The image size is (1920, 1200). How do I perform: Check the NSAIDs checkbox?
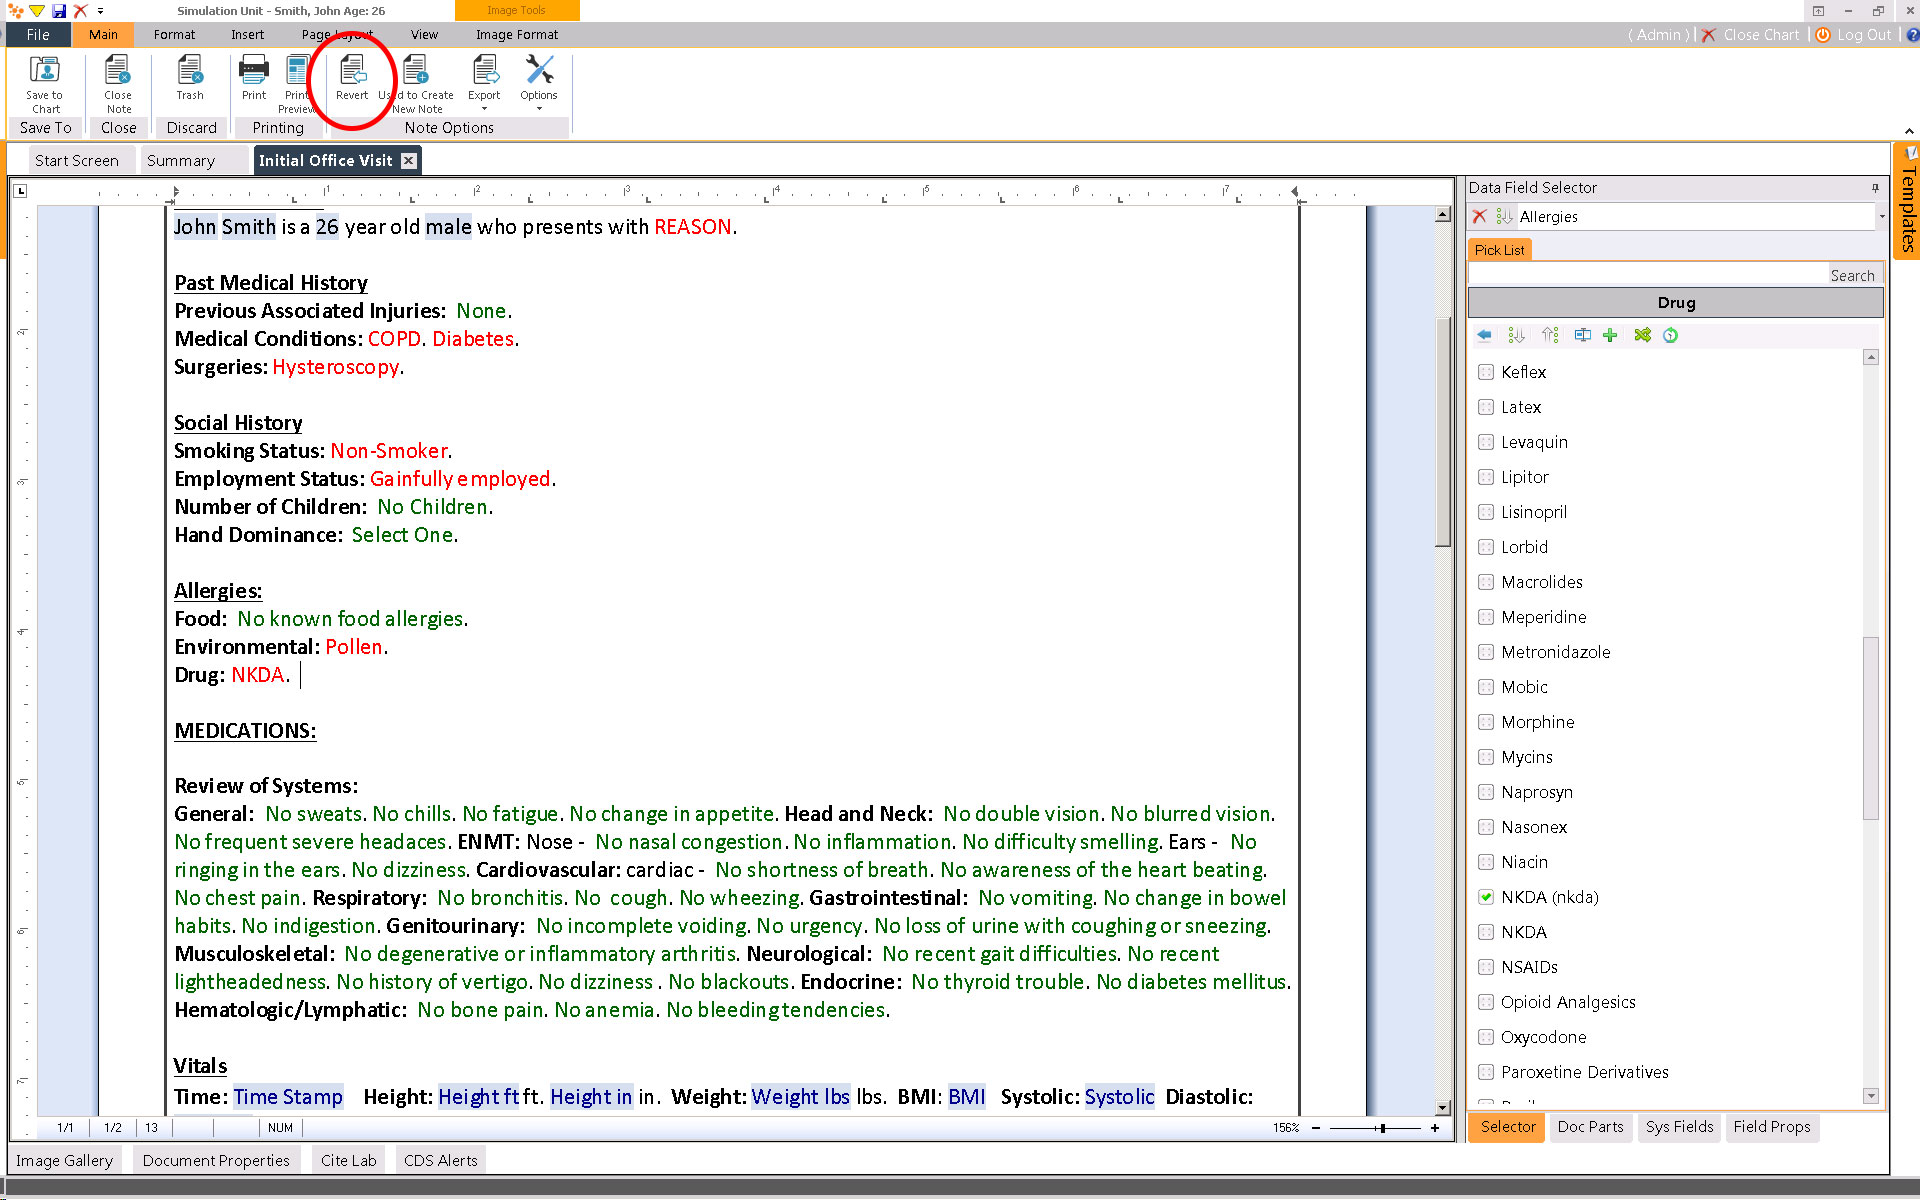point(1486,967)
